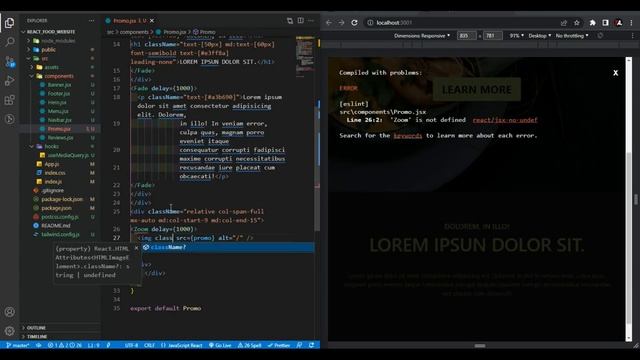Open the Explorer view in the activity bar
The image size is (640, 360).
coord(9,23)
